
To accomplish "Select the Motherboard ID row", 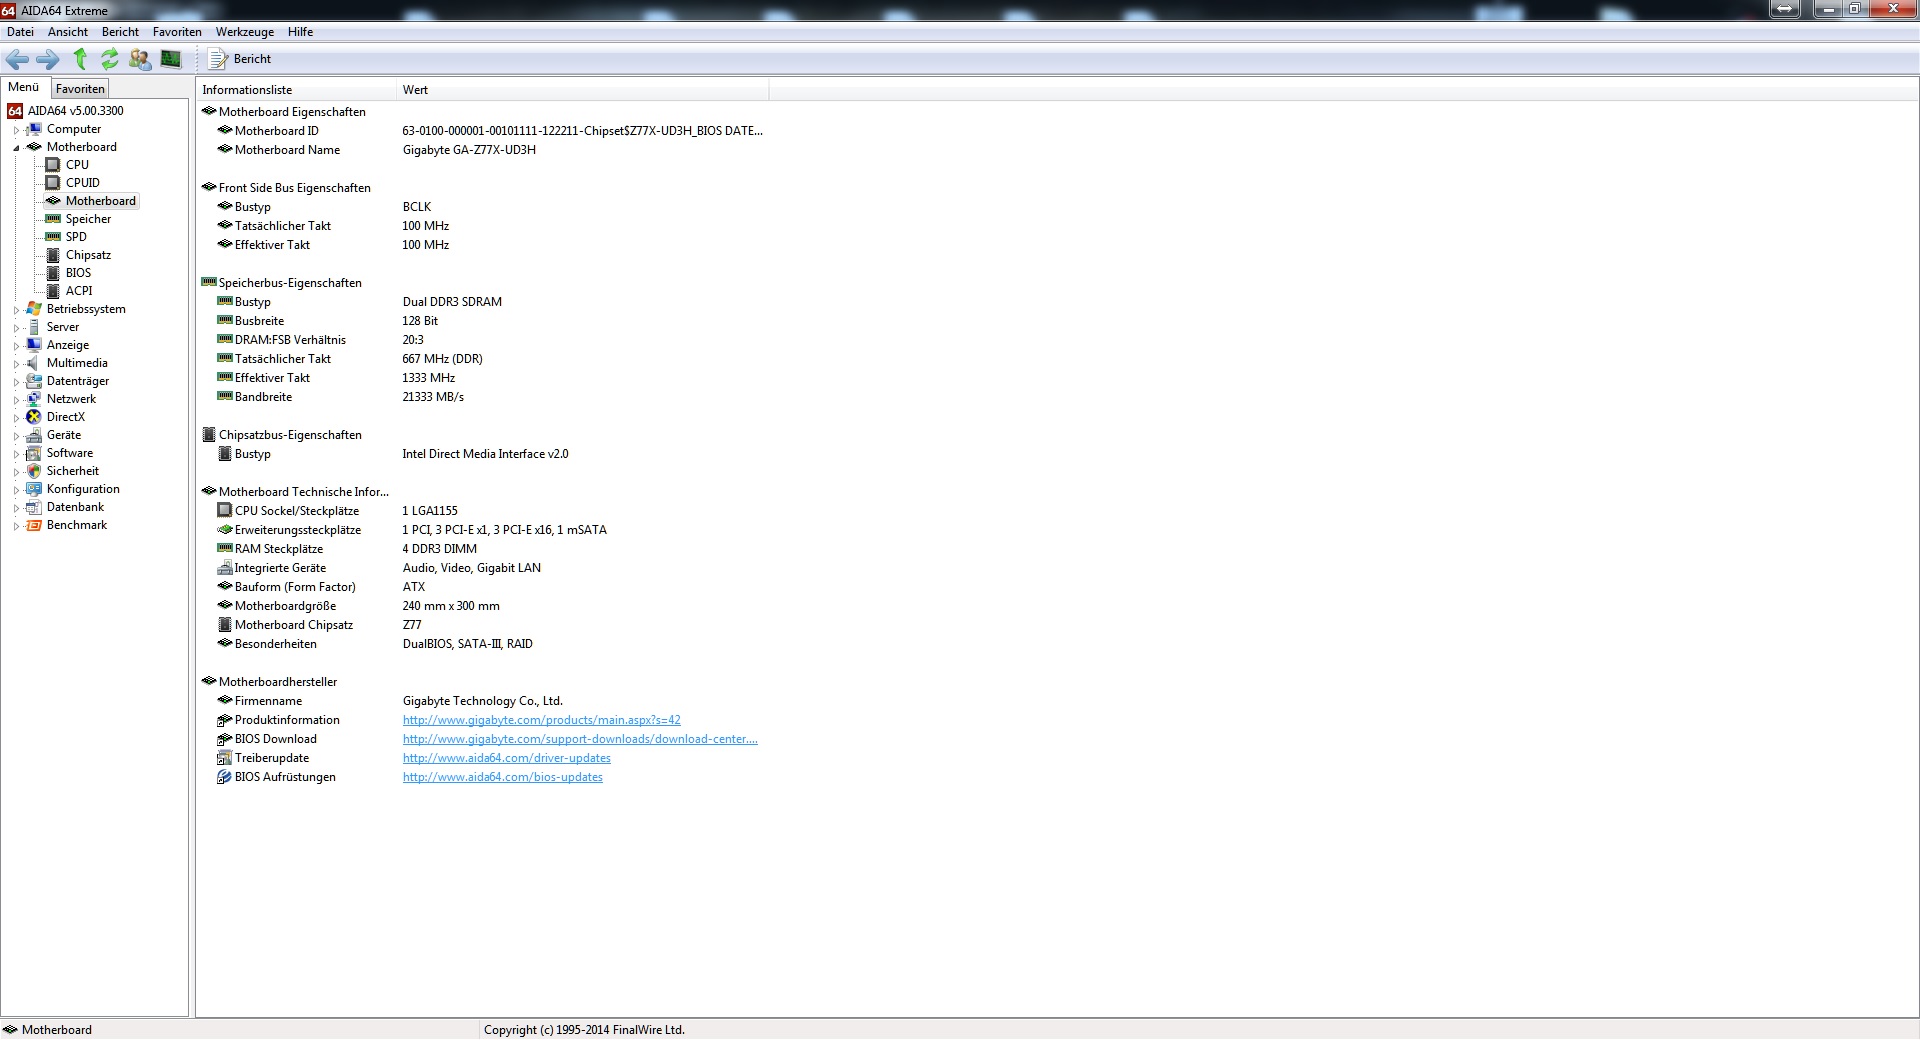I will pos(484,131).
